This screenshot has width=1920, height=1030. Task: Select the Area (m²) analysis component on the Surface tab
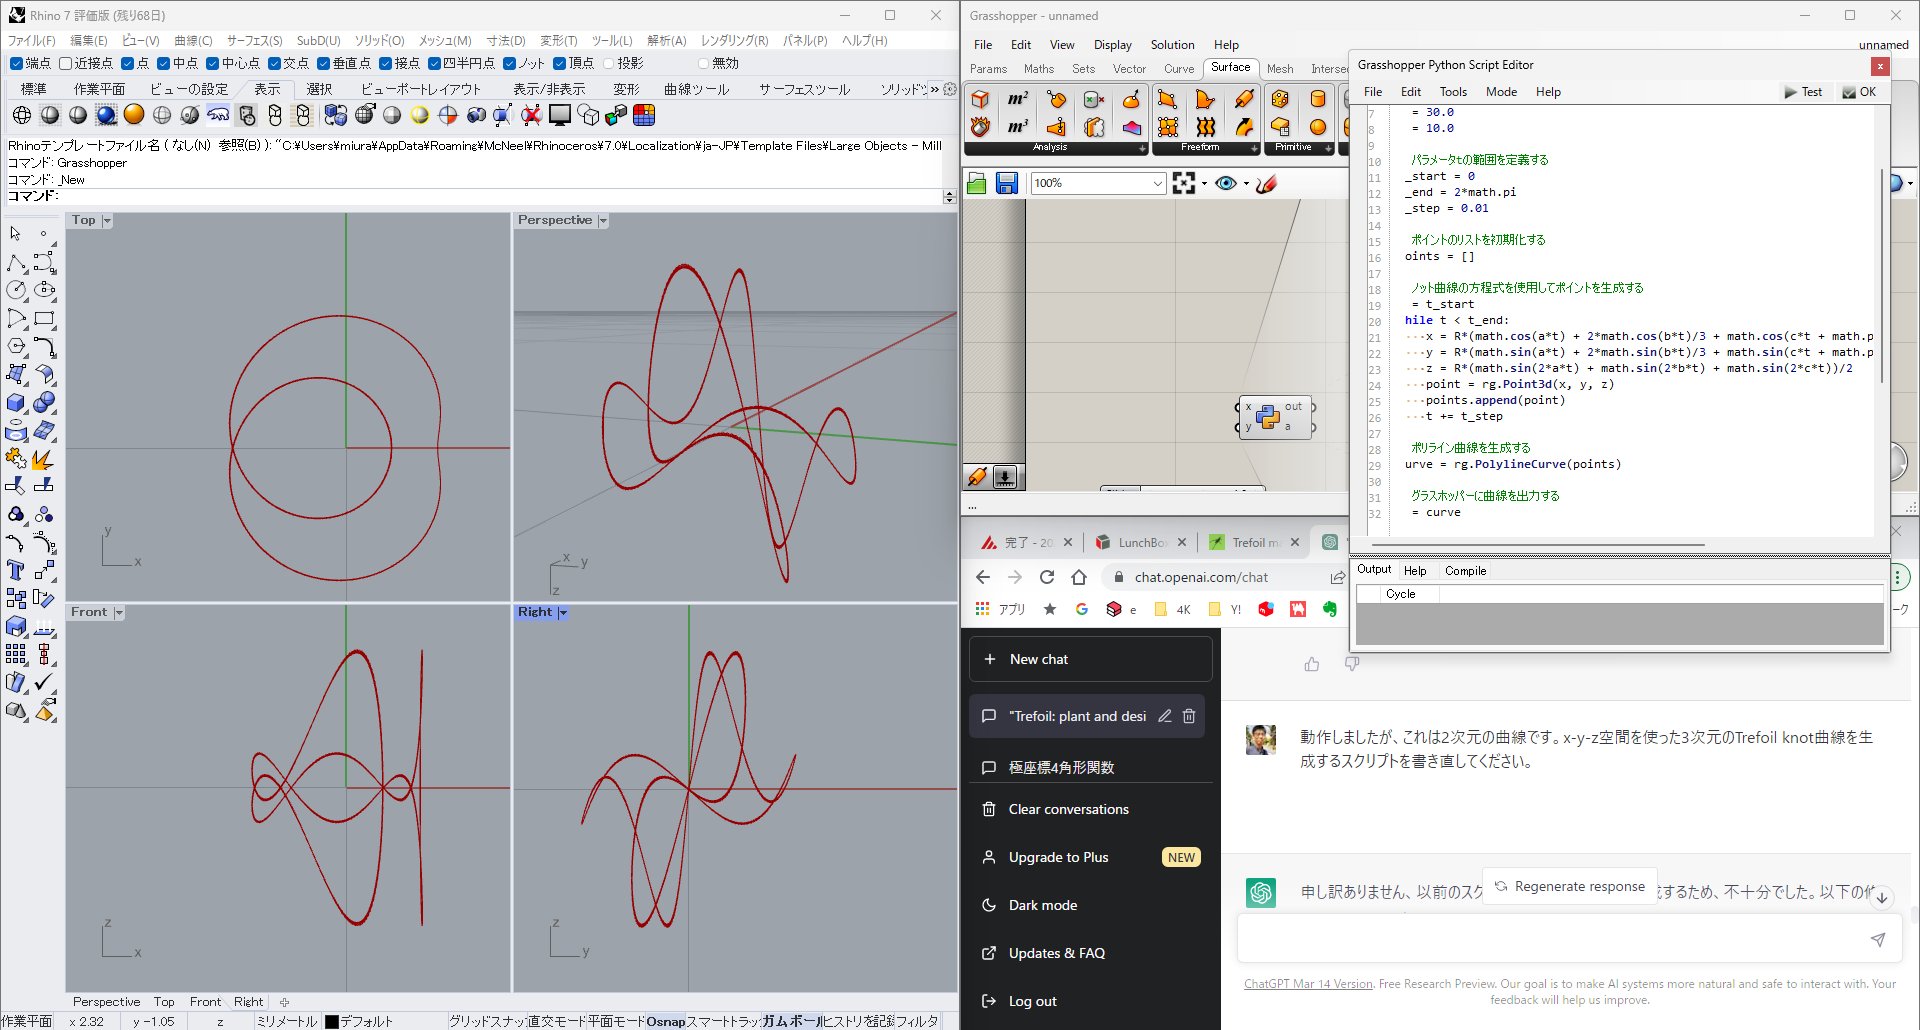click(x=1016, y=97)
